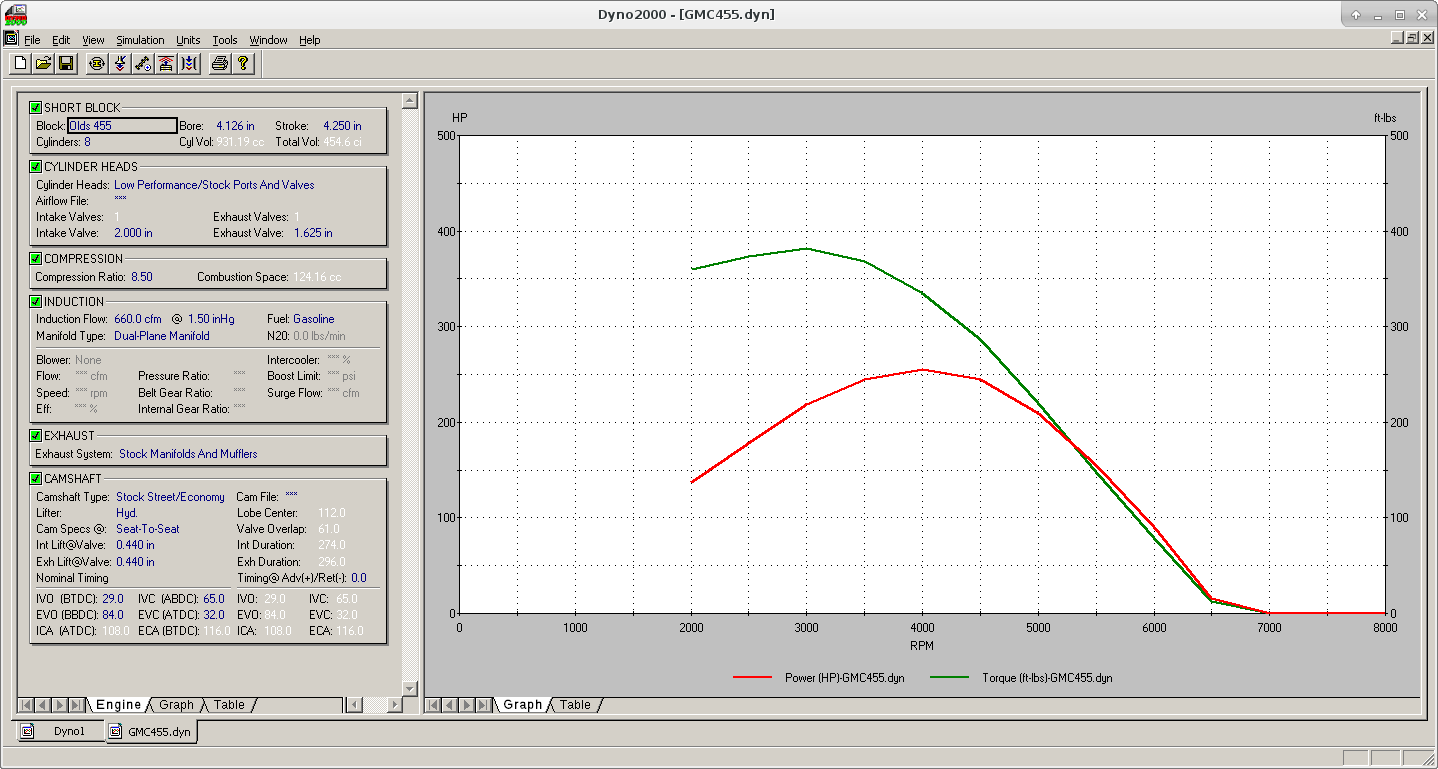Toggle the EXHAUST checkbox
This screenshot has width=1438, height=769.
(x=36, y=435)
